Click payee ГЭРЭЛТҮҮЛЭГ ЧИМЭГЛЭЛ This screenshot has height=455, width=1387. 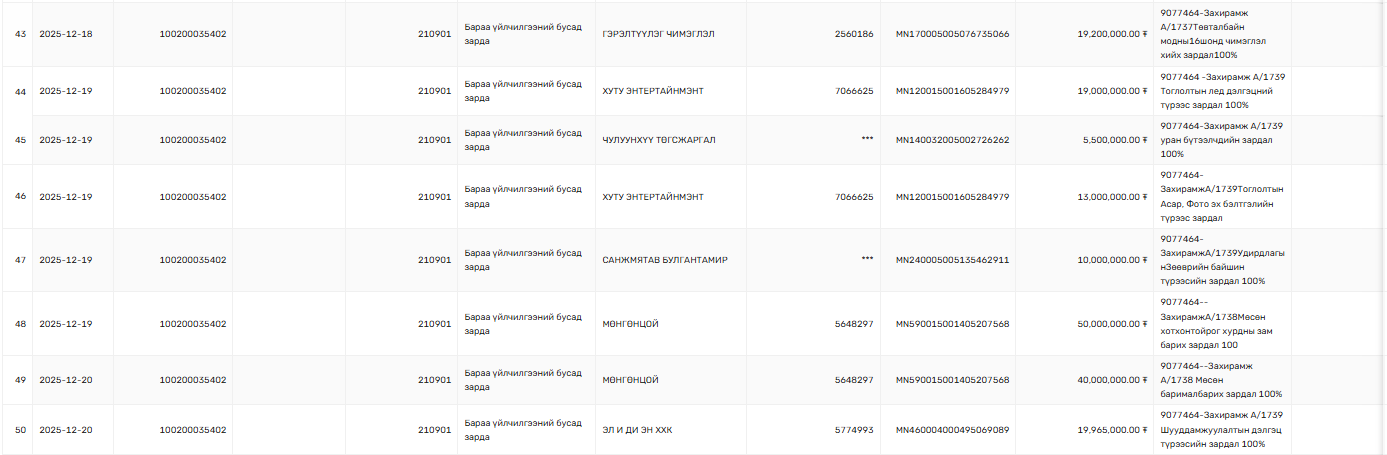(x=658, y=34)
